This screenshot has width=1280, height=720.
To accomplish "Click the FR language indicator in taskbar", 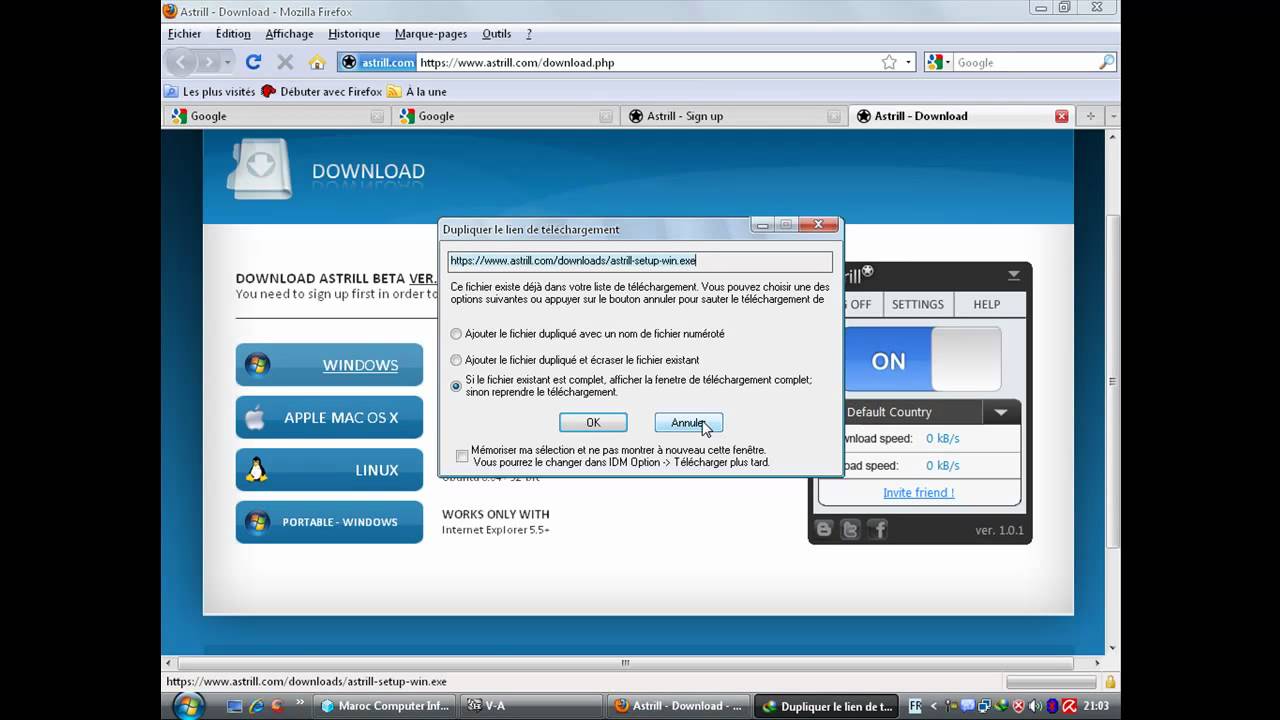I will point(915,706).
